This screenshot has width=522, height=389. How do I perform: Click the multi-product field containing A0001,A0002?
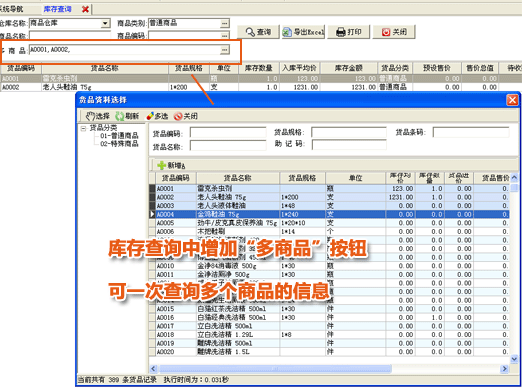pyautogui.click(x=125, y=50)
